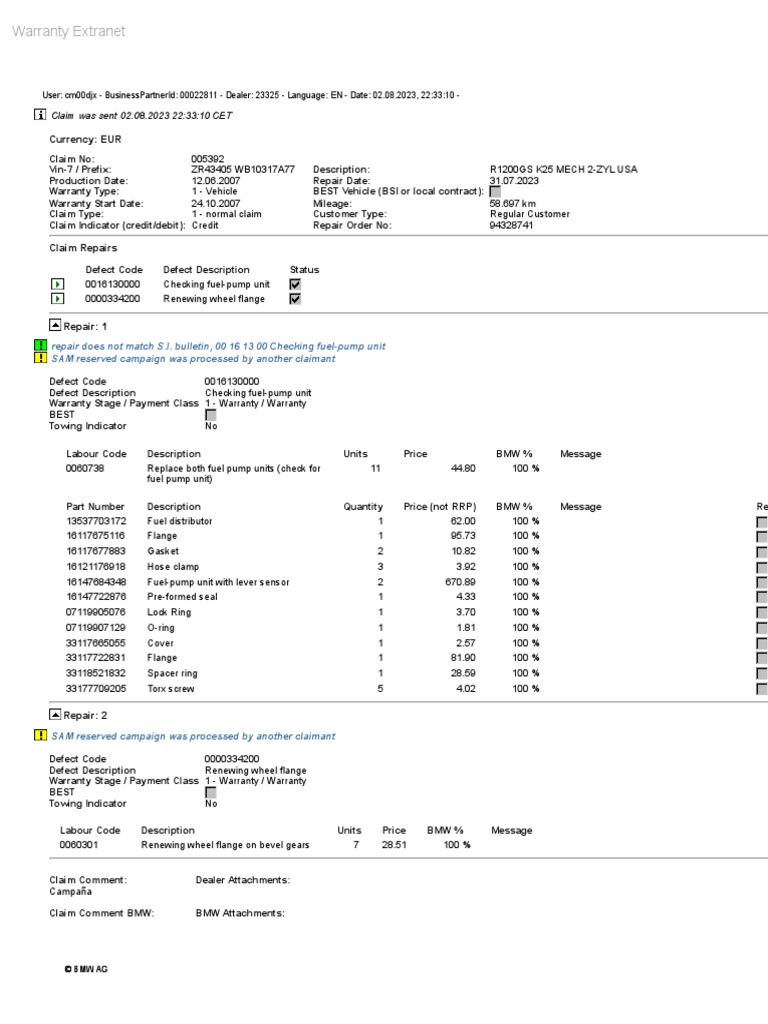The image size is (768, 1024).
Task: Toggle the BEST checkbox in Repair 1
Action: 210,415
